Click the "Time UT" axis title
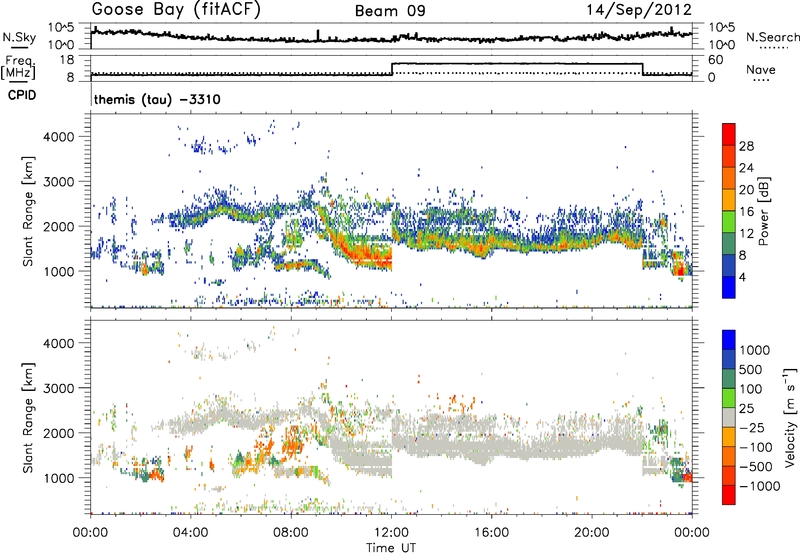The image size is (800, 554). (391, 548)
